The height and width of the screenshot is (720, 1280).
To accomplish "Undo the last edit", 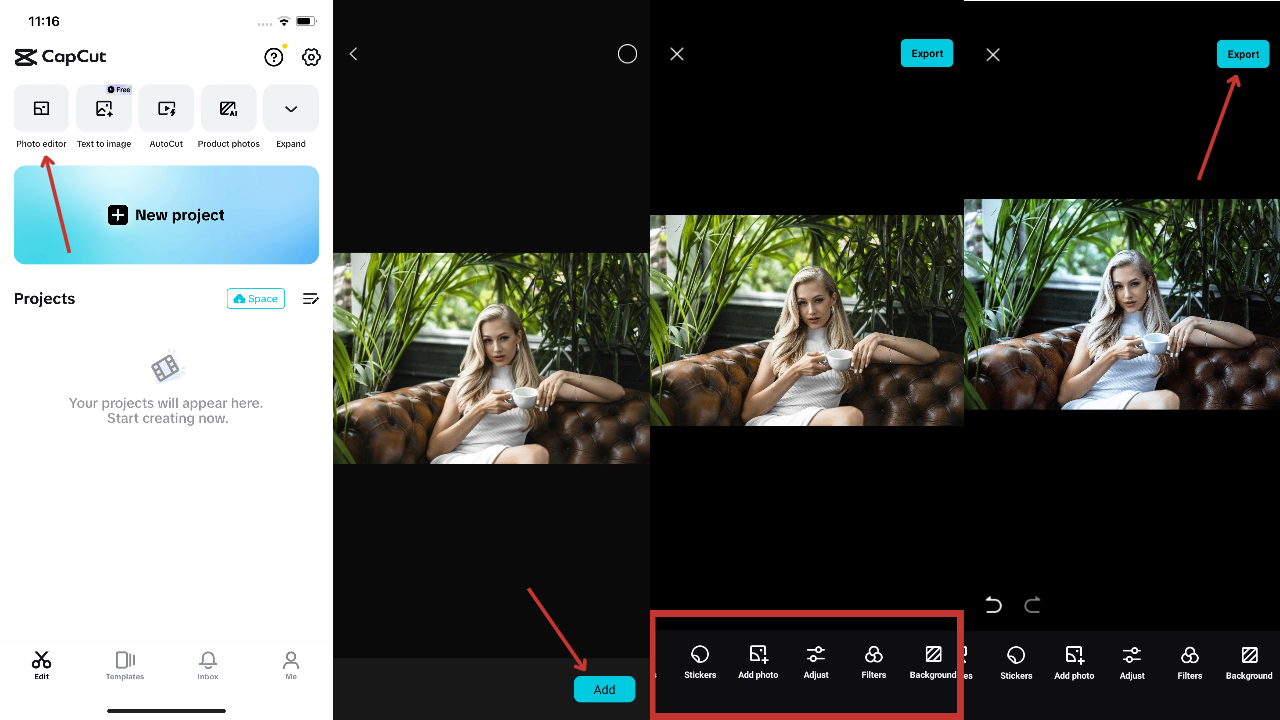I will [x=992, y=605].
